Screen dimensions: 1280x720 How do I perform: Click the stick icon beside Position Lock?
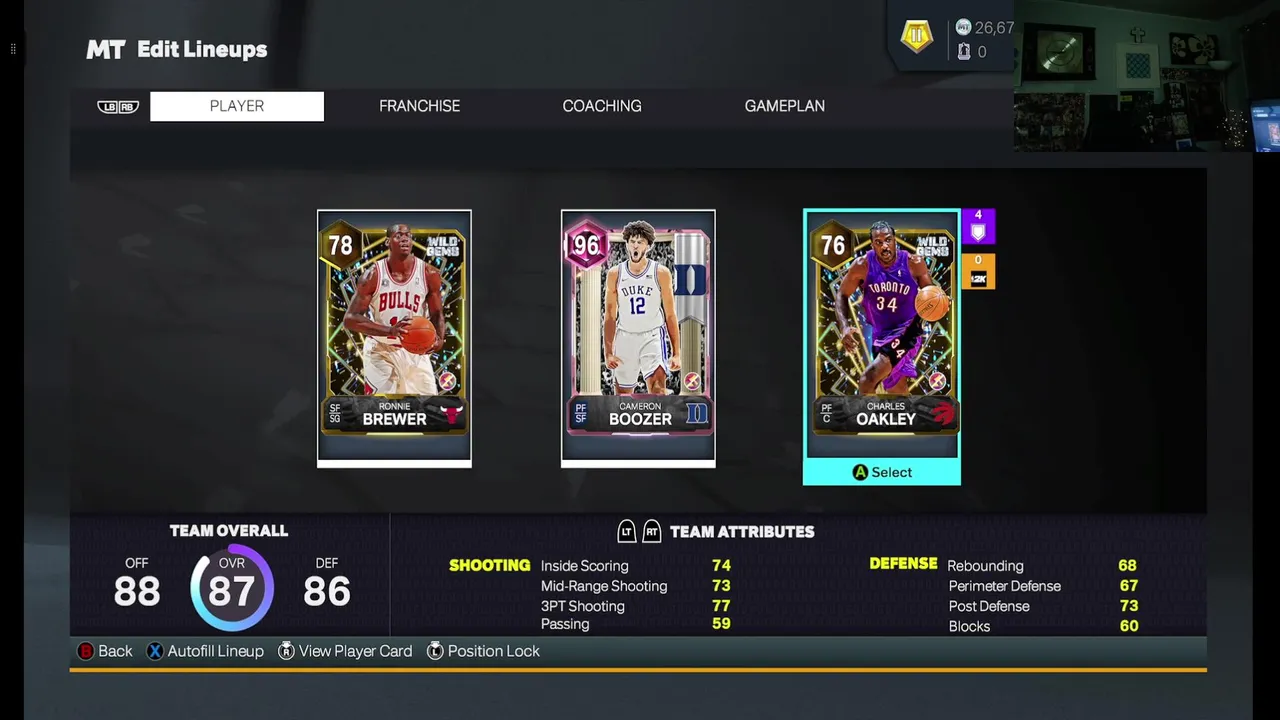(435, 651)
